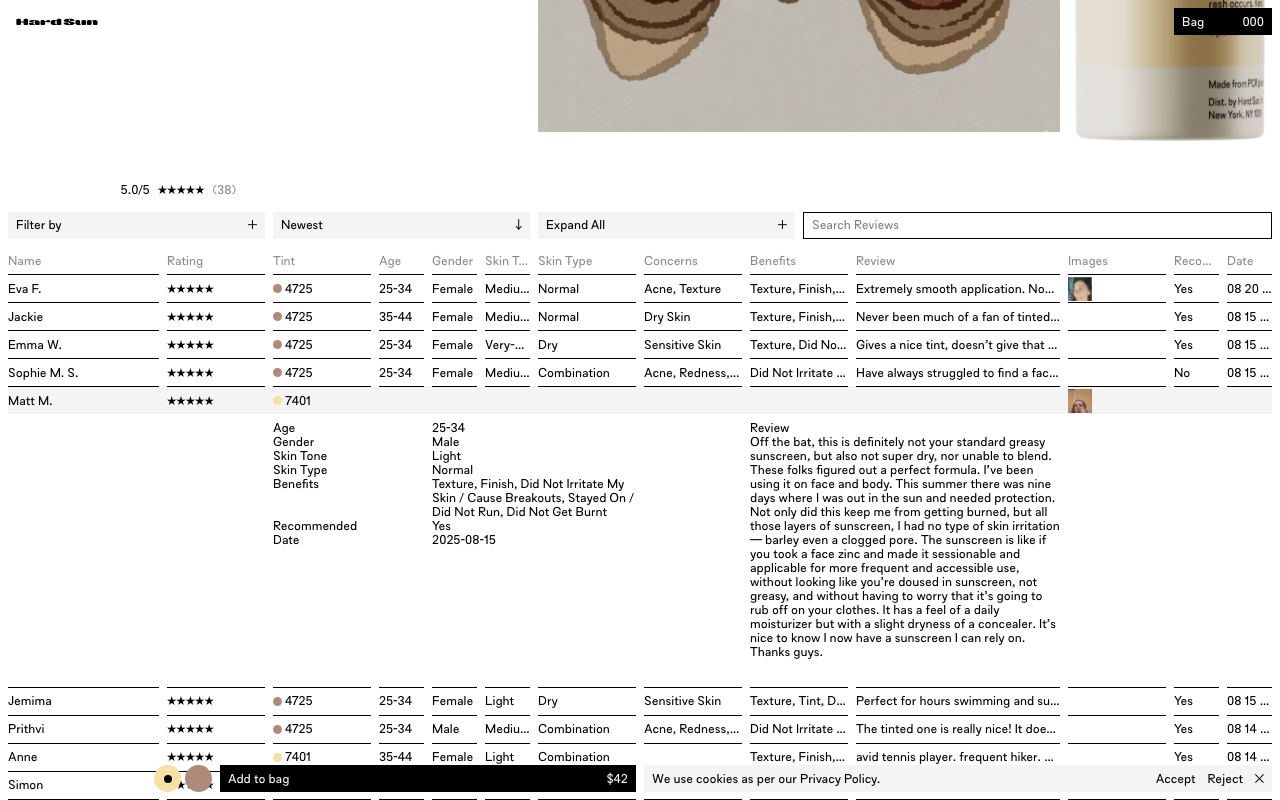This screenshot has width=1280, height=800.
Task: Open Matt M. review image thumbnail
Action: (x=1080, y=401)
